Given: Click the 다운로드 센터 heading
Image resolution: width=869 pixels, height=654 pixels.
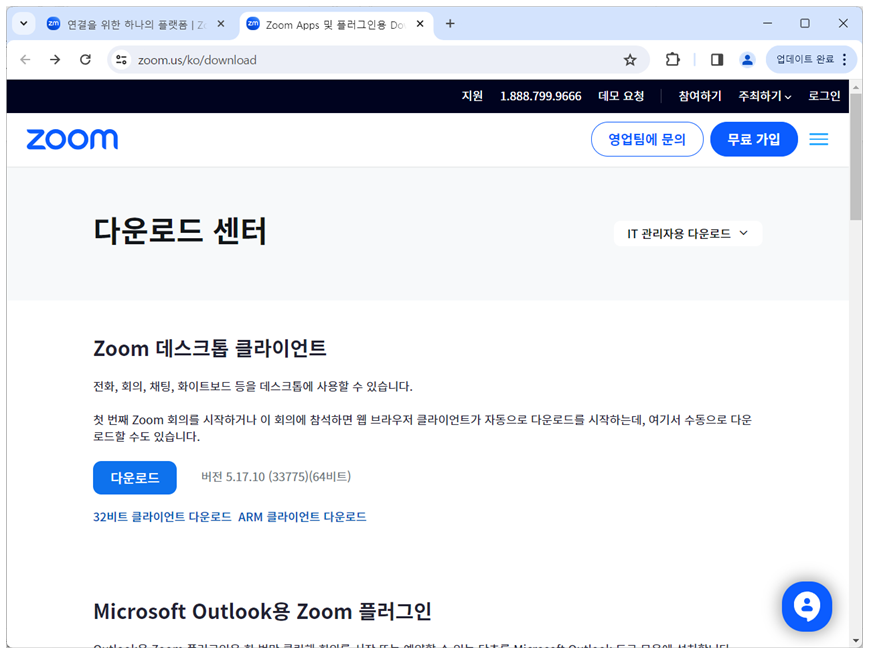Looking at the screenshot, I should click(180, 231).
